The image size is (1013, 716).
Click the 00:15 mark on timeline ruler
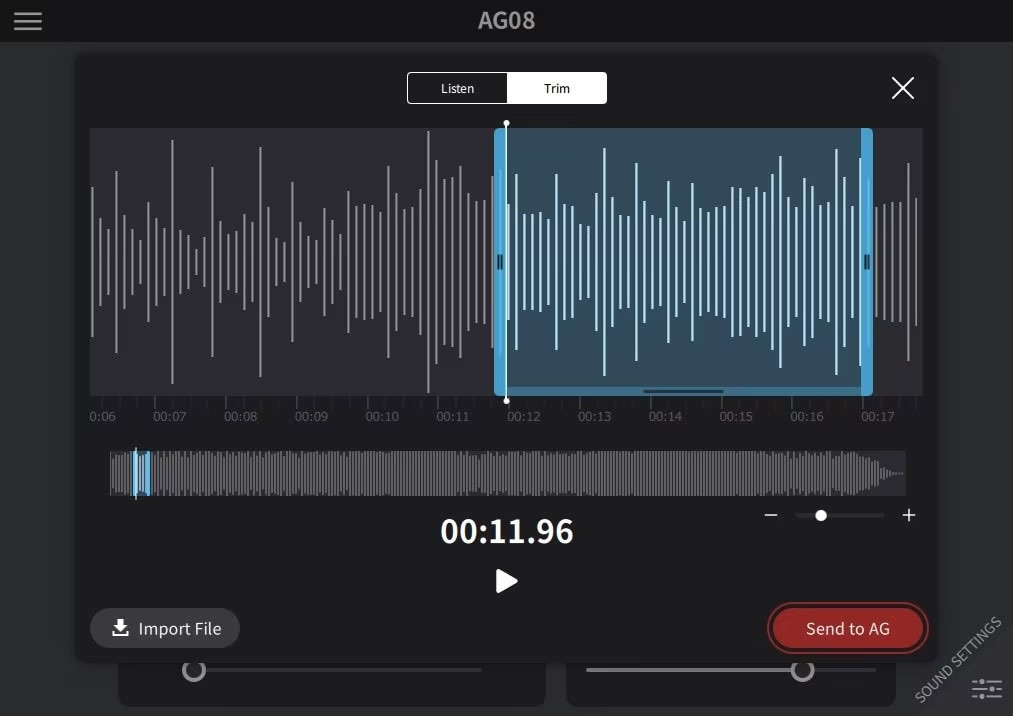pos(736,416)
